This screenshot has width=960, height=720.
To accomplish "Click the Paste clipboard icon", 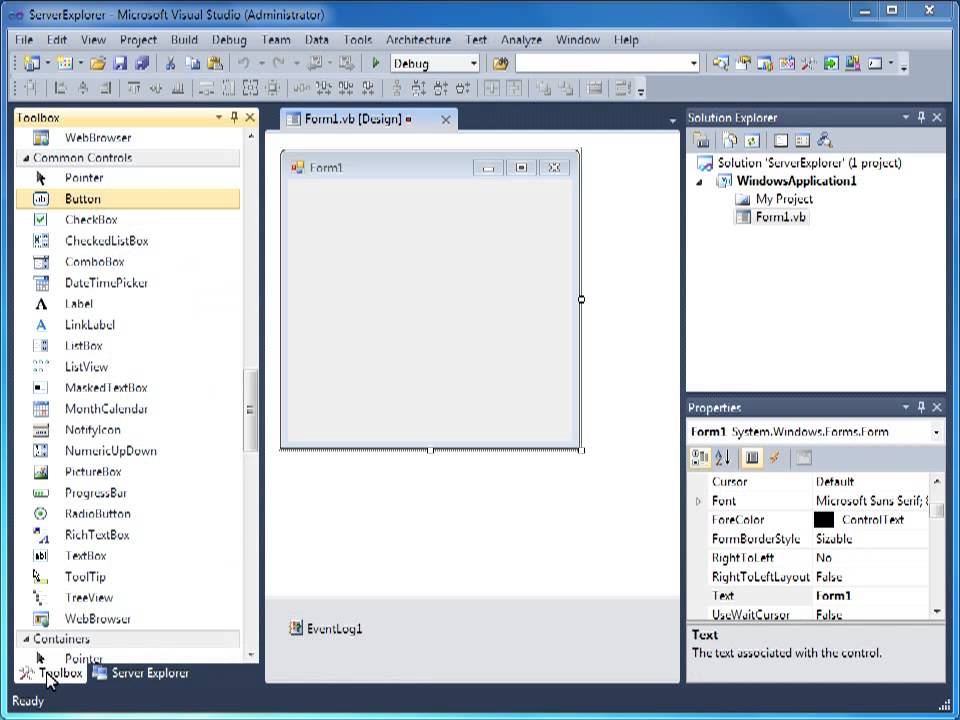I will click(215, 63).
